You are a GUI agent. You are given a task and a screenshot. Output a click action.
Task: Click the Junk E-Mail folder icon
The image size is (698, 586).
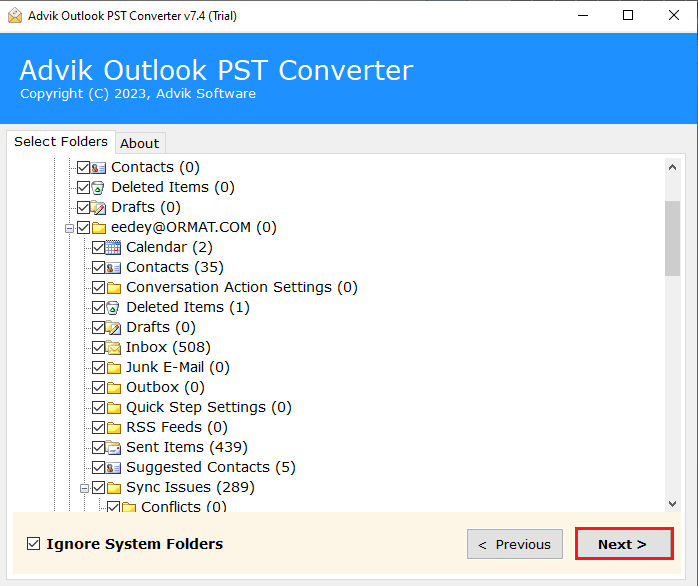[x=114, y=367]
